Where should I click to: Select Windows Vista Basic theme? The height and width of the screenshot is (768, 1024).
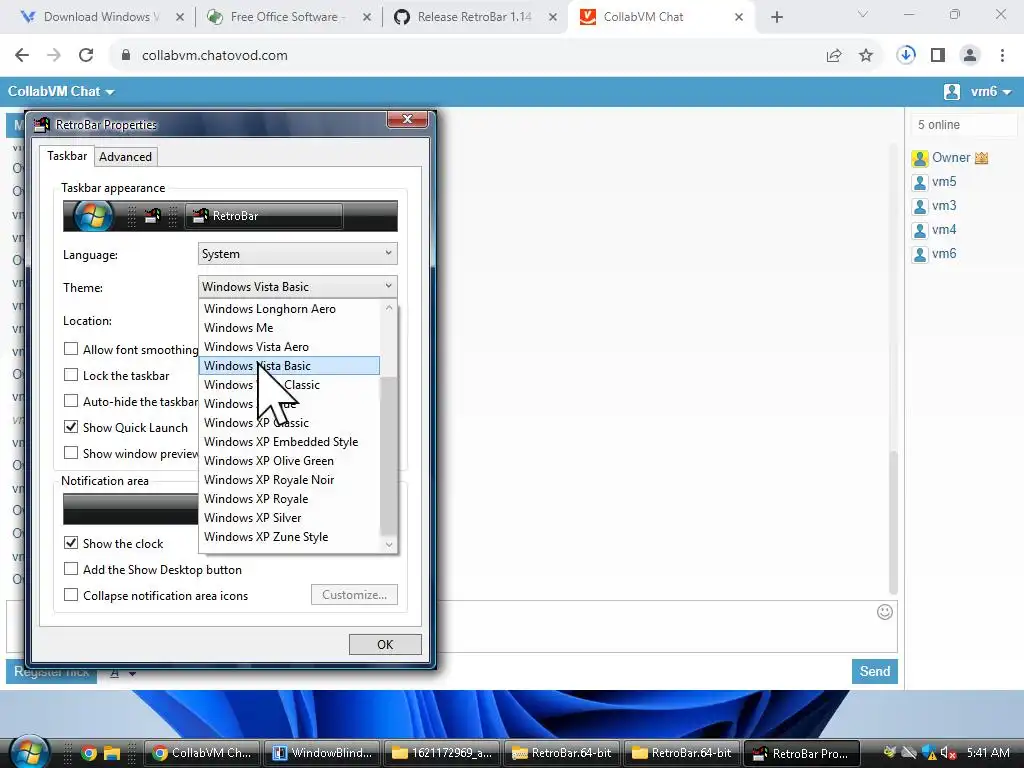click(x=289, y=366)
